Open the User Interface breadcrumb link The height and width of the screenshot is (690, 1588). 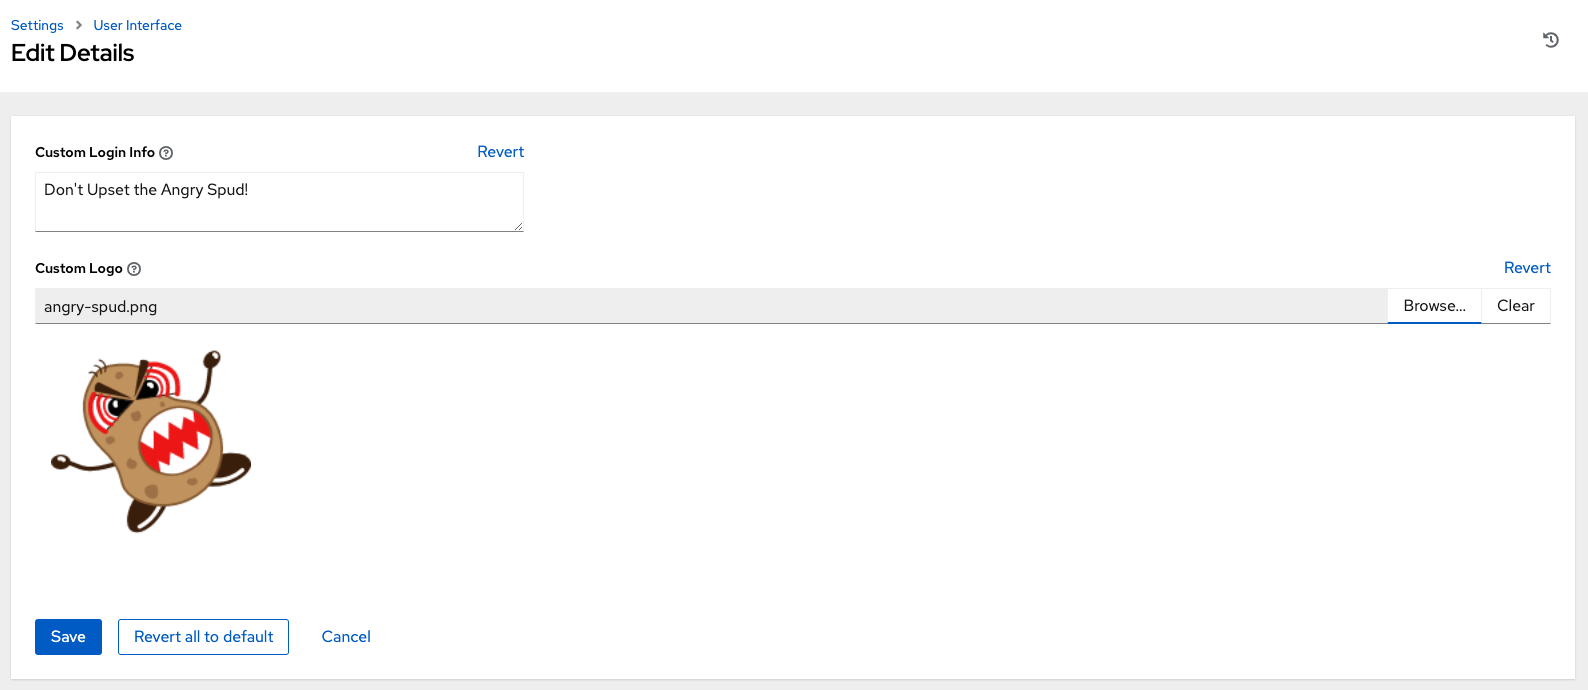coord(137,24)
